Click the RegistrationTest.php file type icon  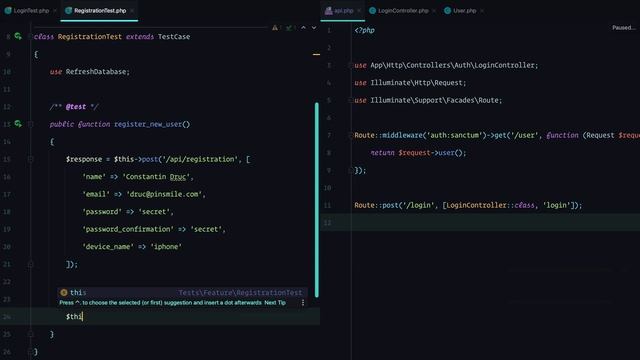tap(69, 11)
